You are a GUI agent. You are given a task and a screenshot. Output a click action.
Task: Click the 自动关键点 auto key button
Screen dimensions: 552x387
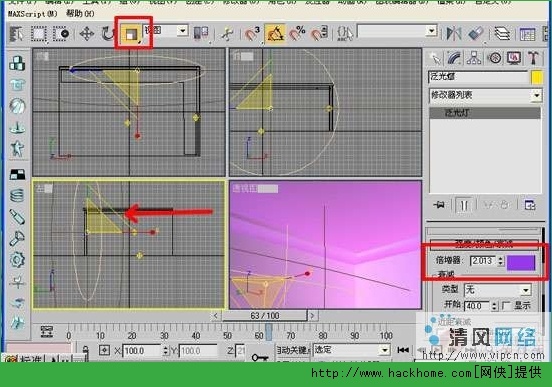pyautogui.click(x=292, y=350)
